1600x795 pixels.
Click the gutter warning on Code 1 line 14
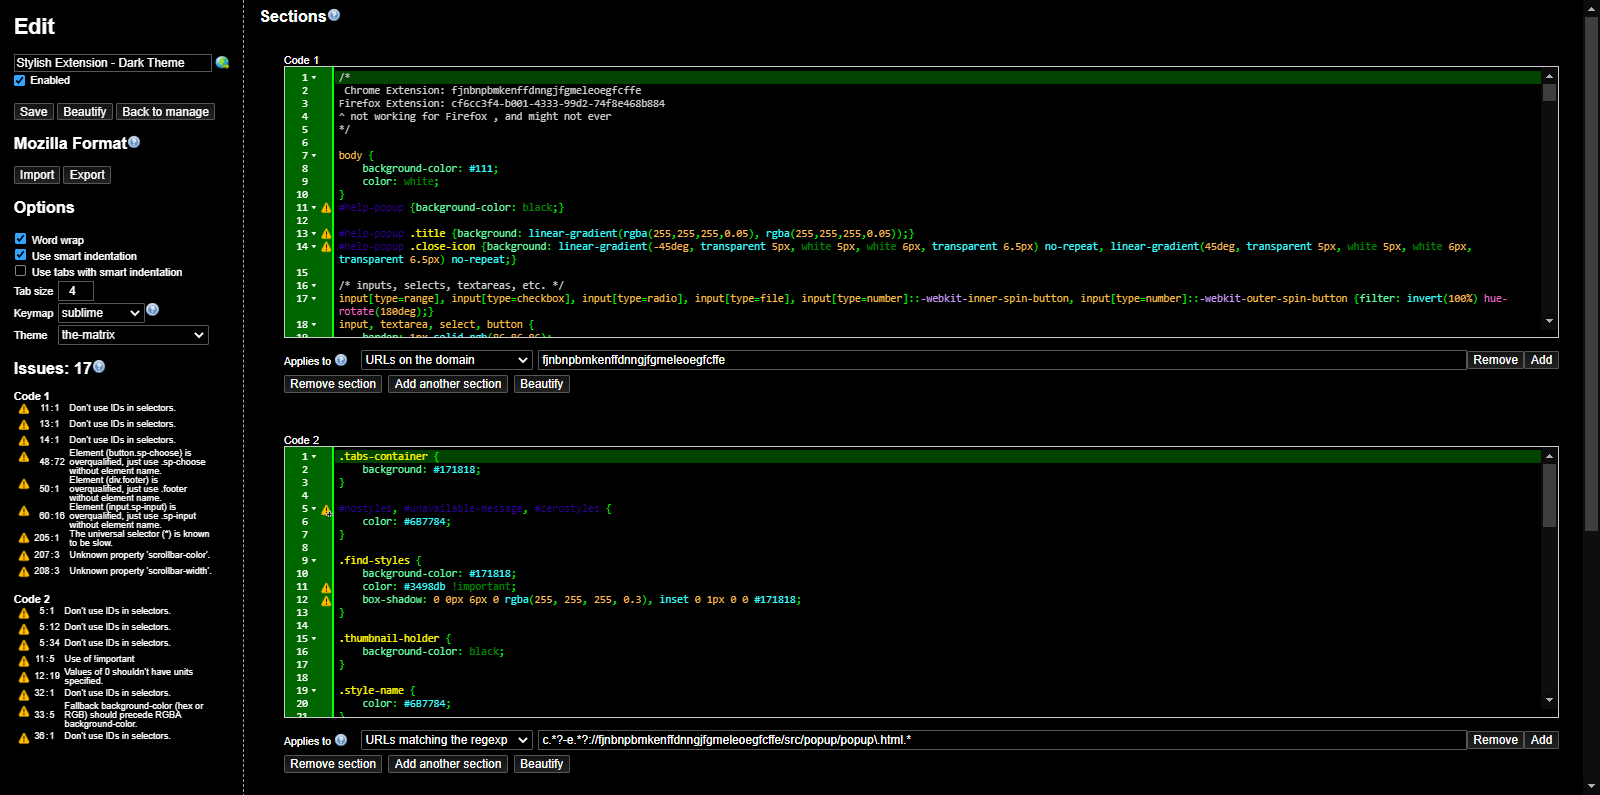(x=326, y=247)
